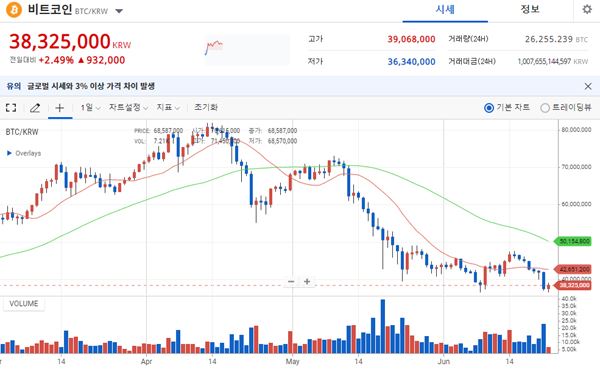Open the 1일 interval dropdown

pos(90,108)
